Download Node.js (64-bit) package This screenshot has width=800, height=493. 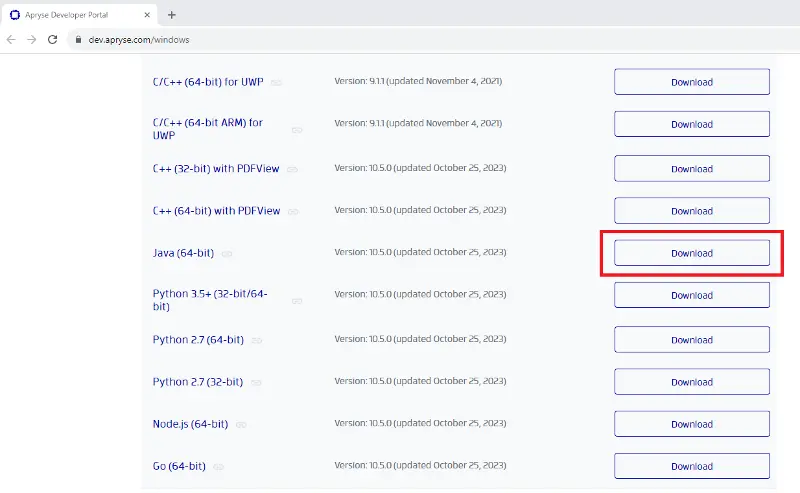click(692, 424)
